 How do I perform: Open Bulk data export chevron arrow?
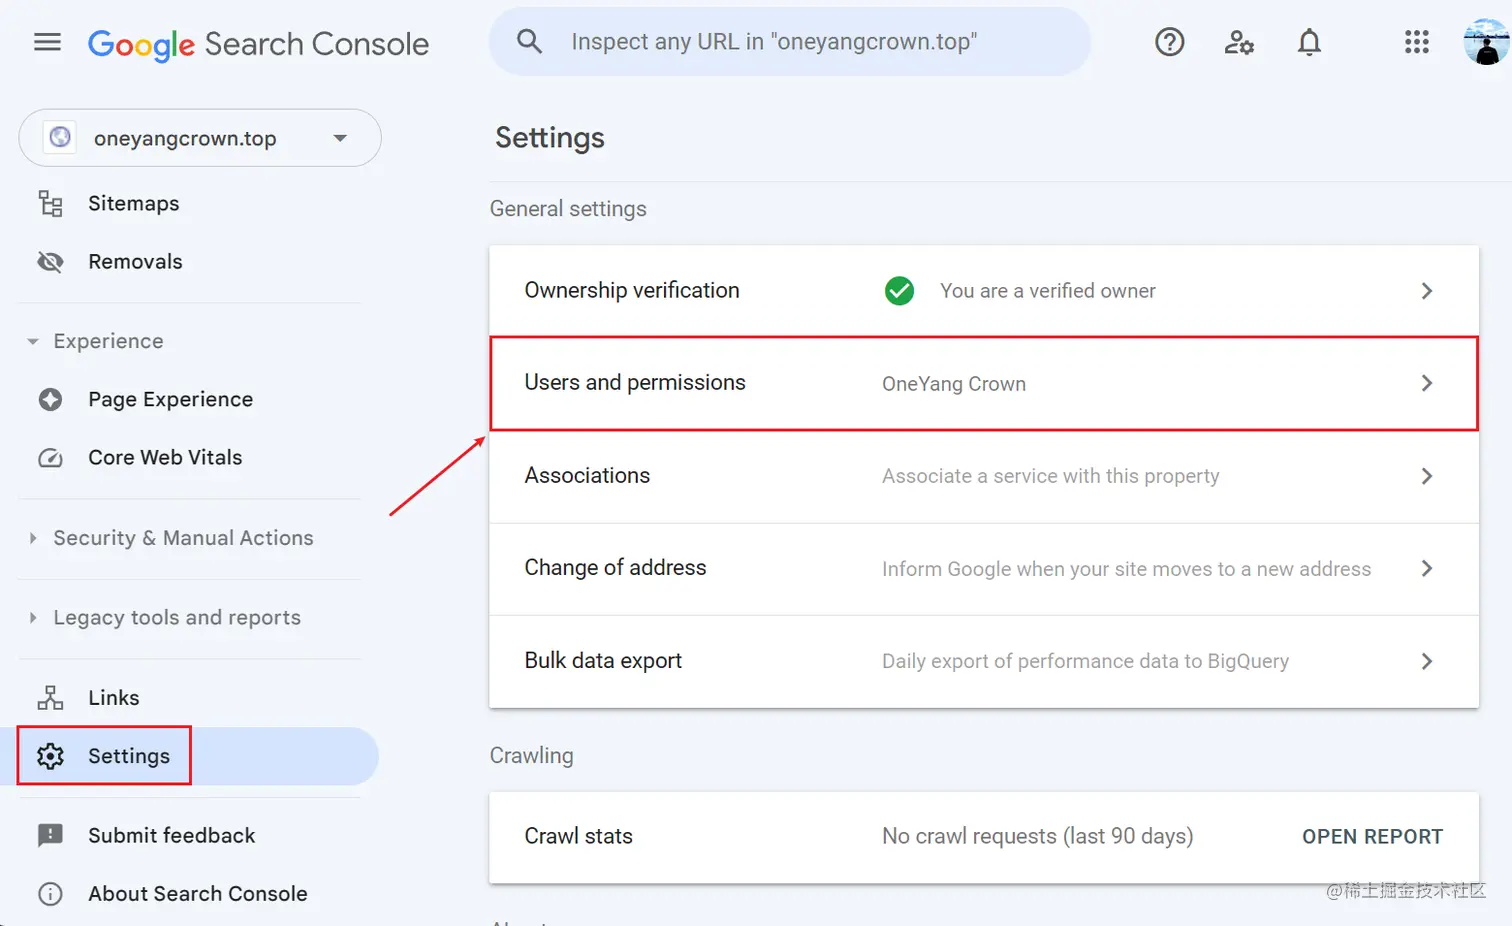(x=1426, y=661)
